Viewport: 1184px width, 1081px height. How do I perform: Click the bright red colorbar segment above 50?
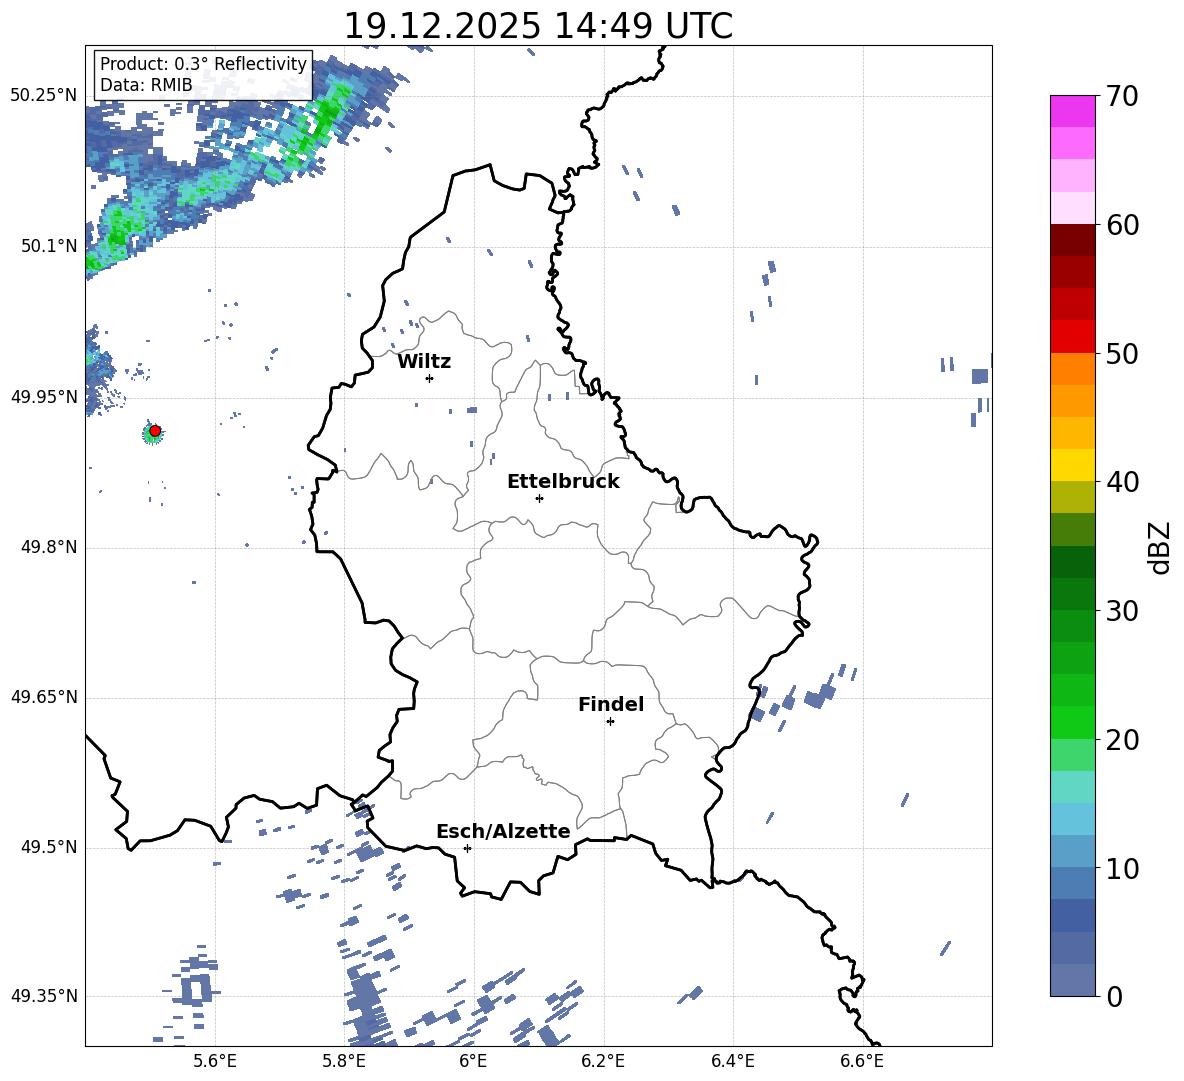click(x=1072, y=337)
